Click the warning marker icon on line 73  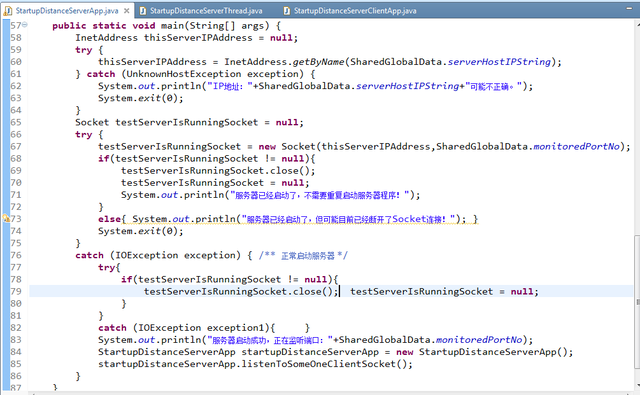(x=6, y=219)
